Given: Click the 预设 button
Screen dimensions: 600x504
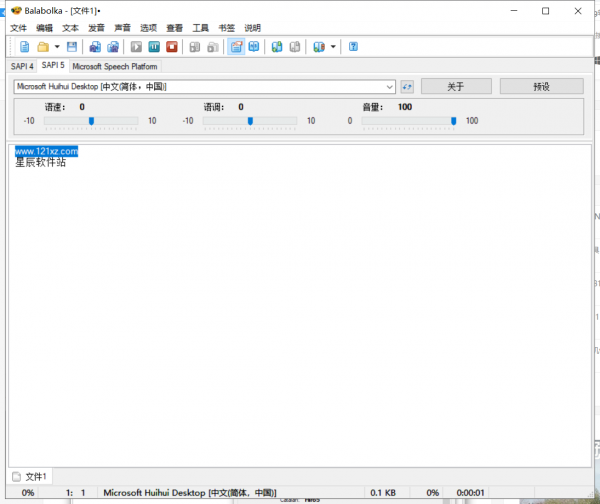Looking at the screenshot, I should point(541,87).
